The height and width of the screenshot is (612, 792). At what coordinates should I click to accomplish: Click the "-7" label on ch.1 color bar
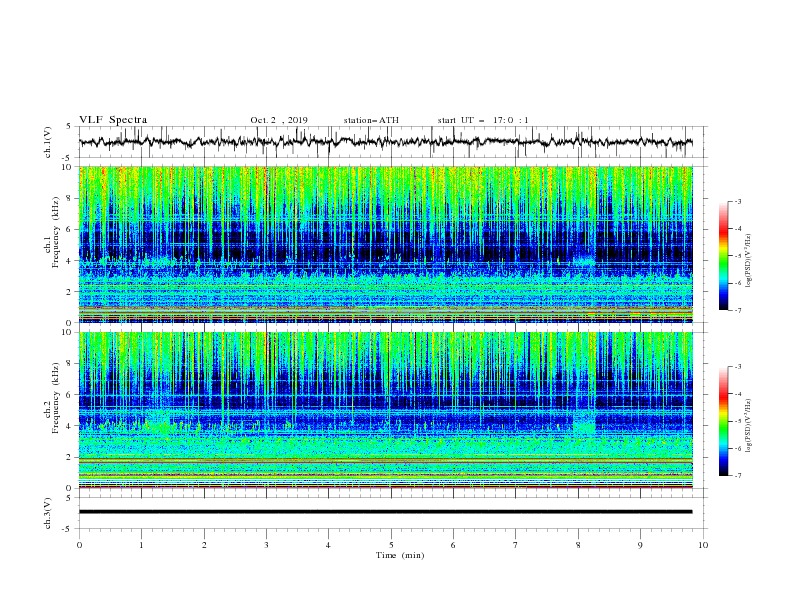point(738,310)
